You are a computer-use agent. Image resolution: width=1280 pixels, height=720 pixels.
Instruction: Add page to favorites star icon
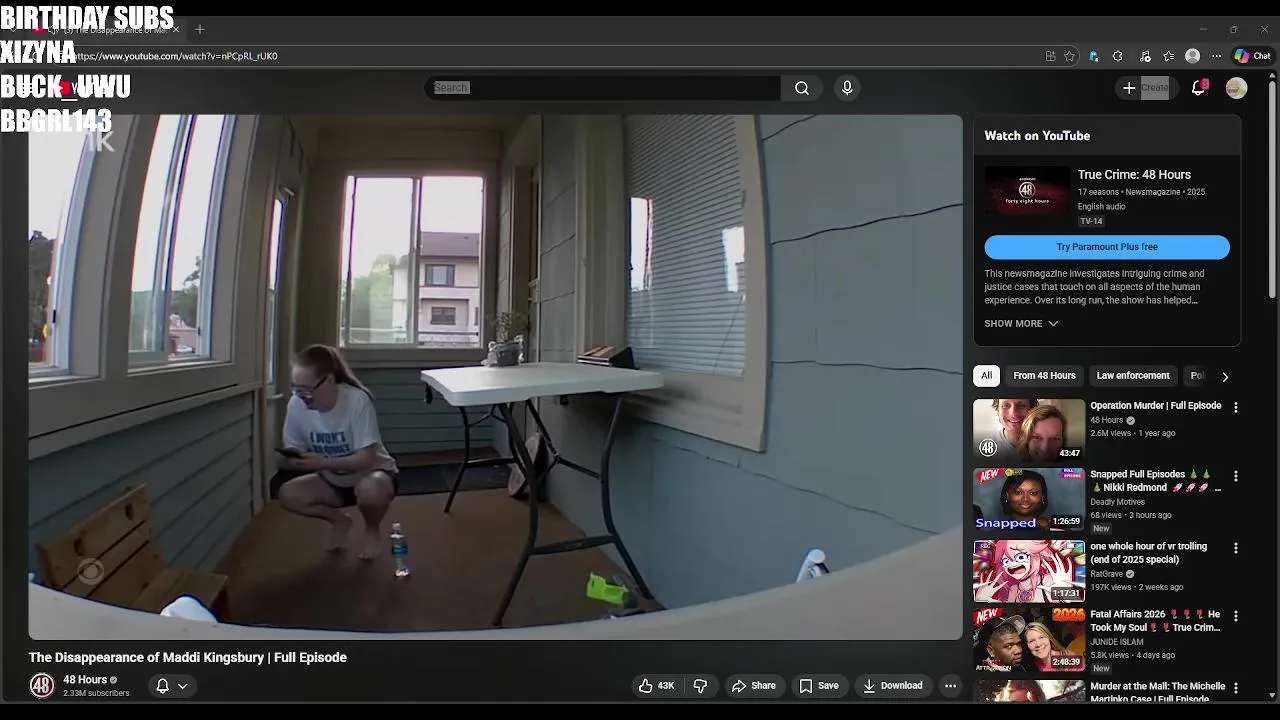pyautogui.click(x=1069, y=56)
